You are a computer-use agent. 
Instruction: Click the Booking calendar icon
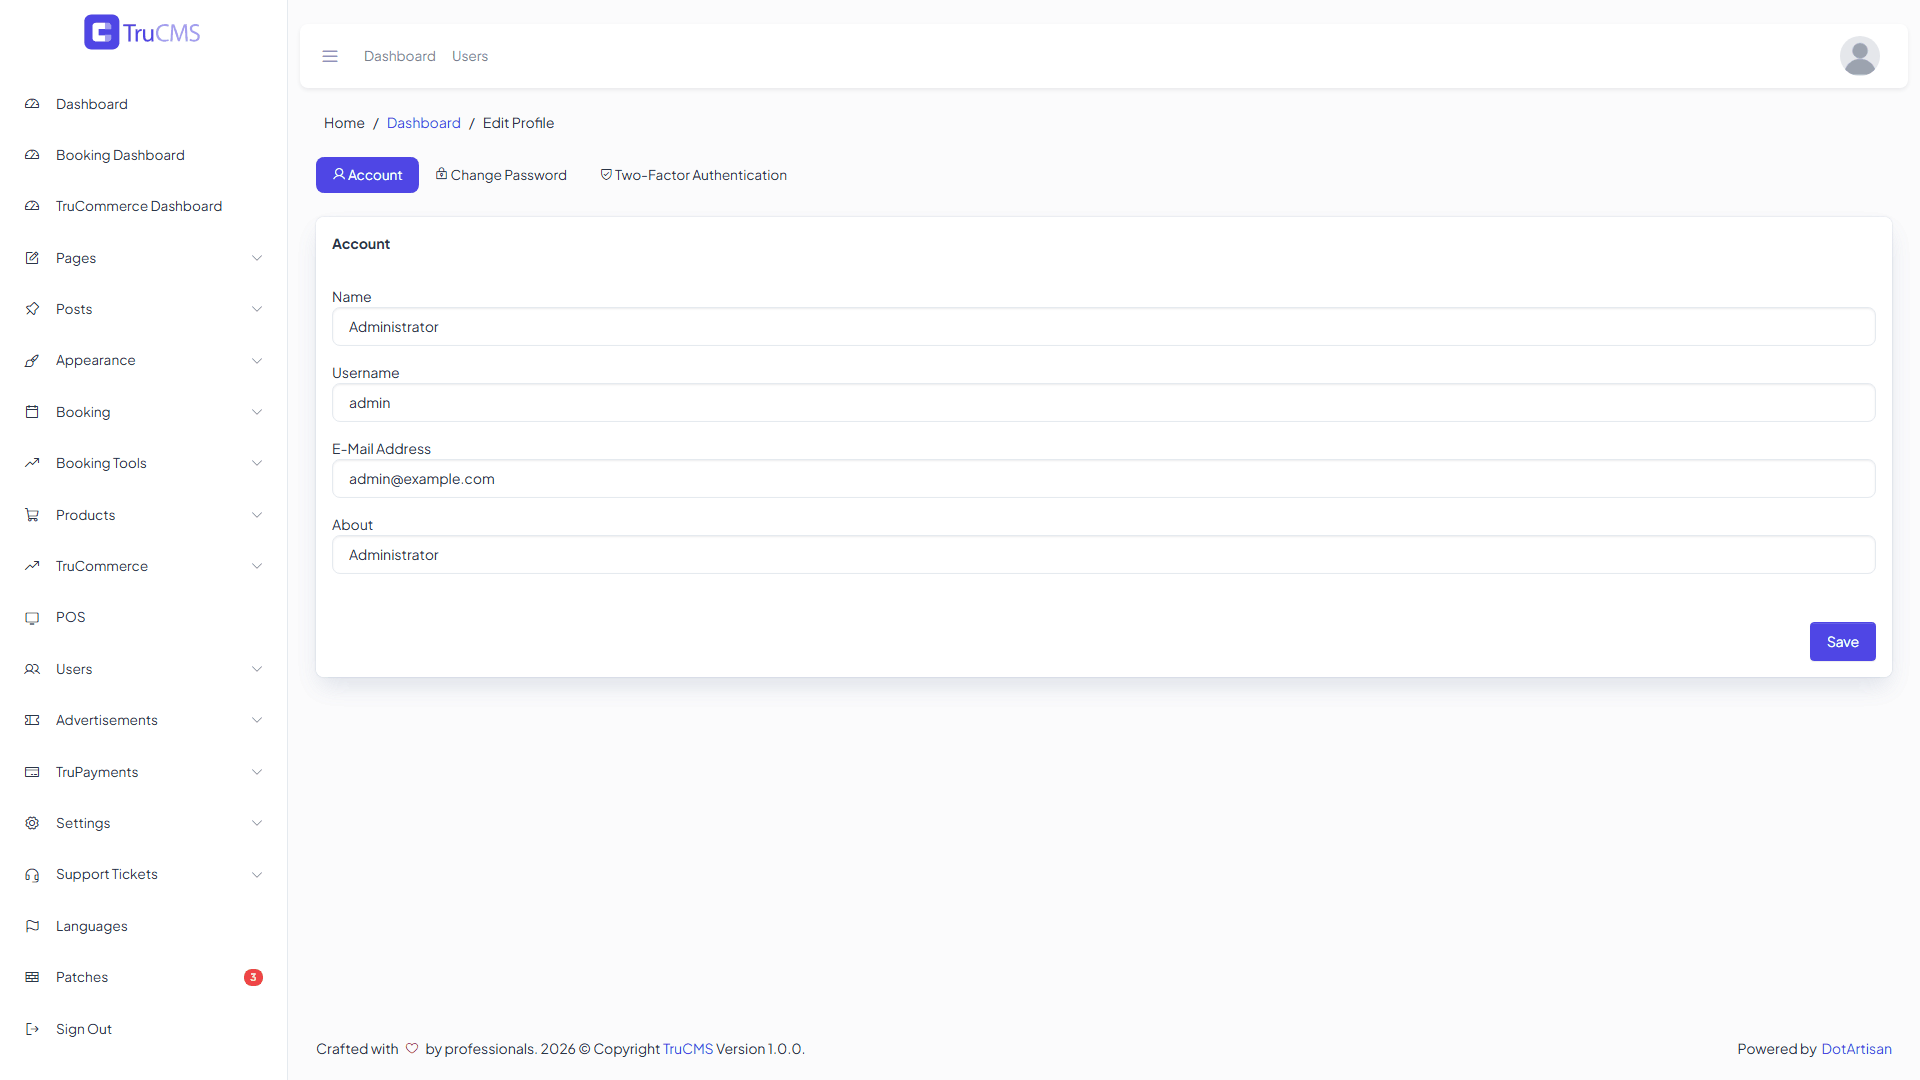pos(32,412)
